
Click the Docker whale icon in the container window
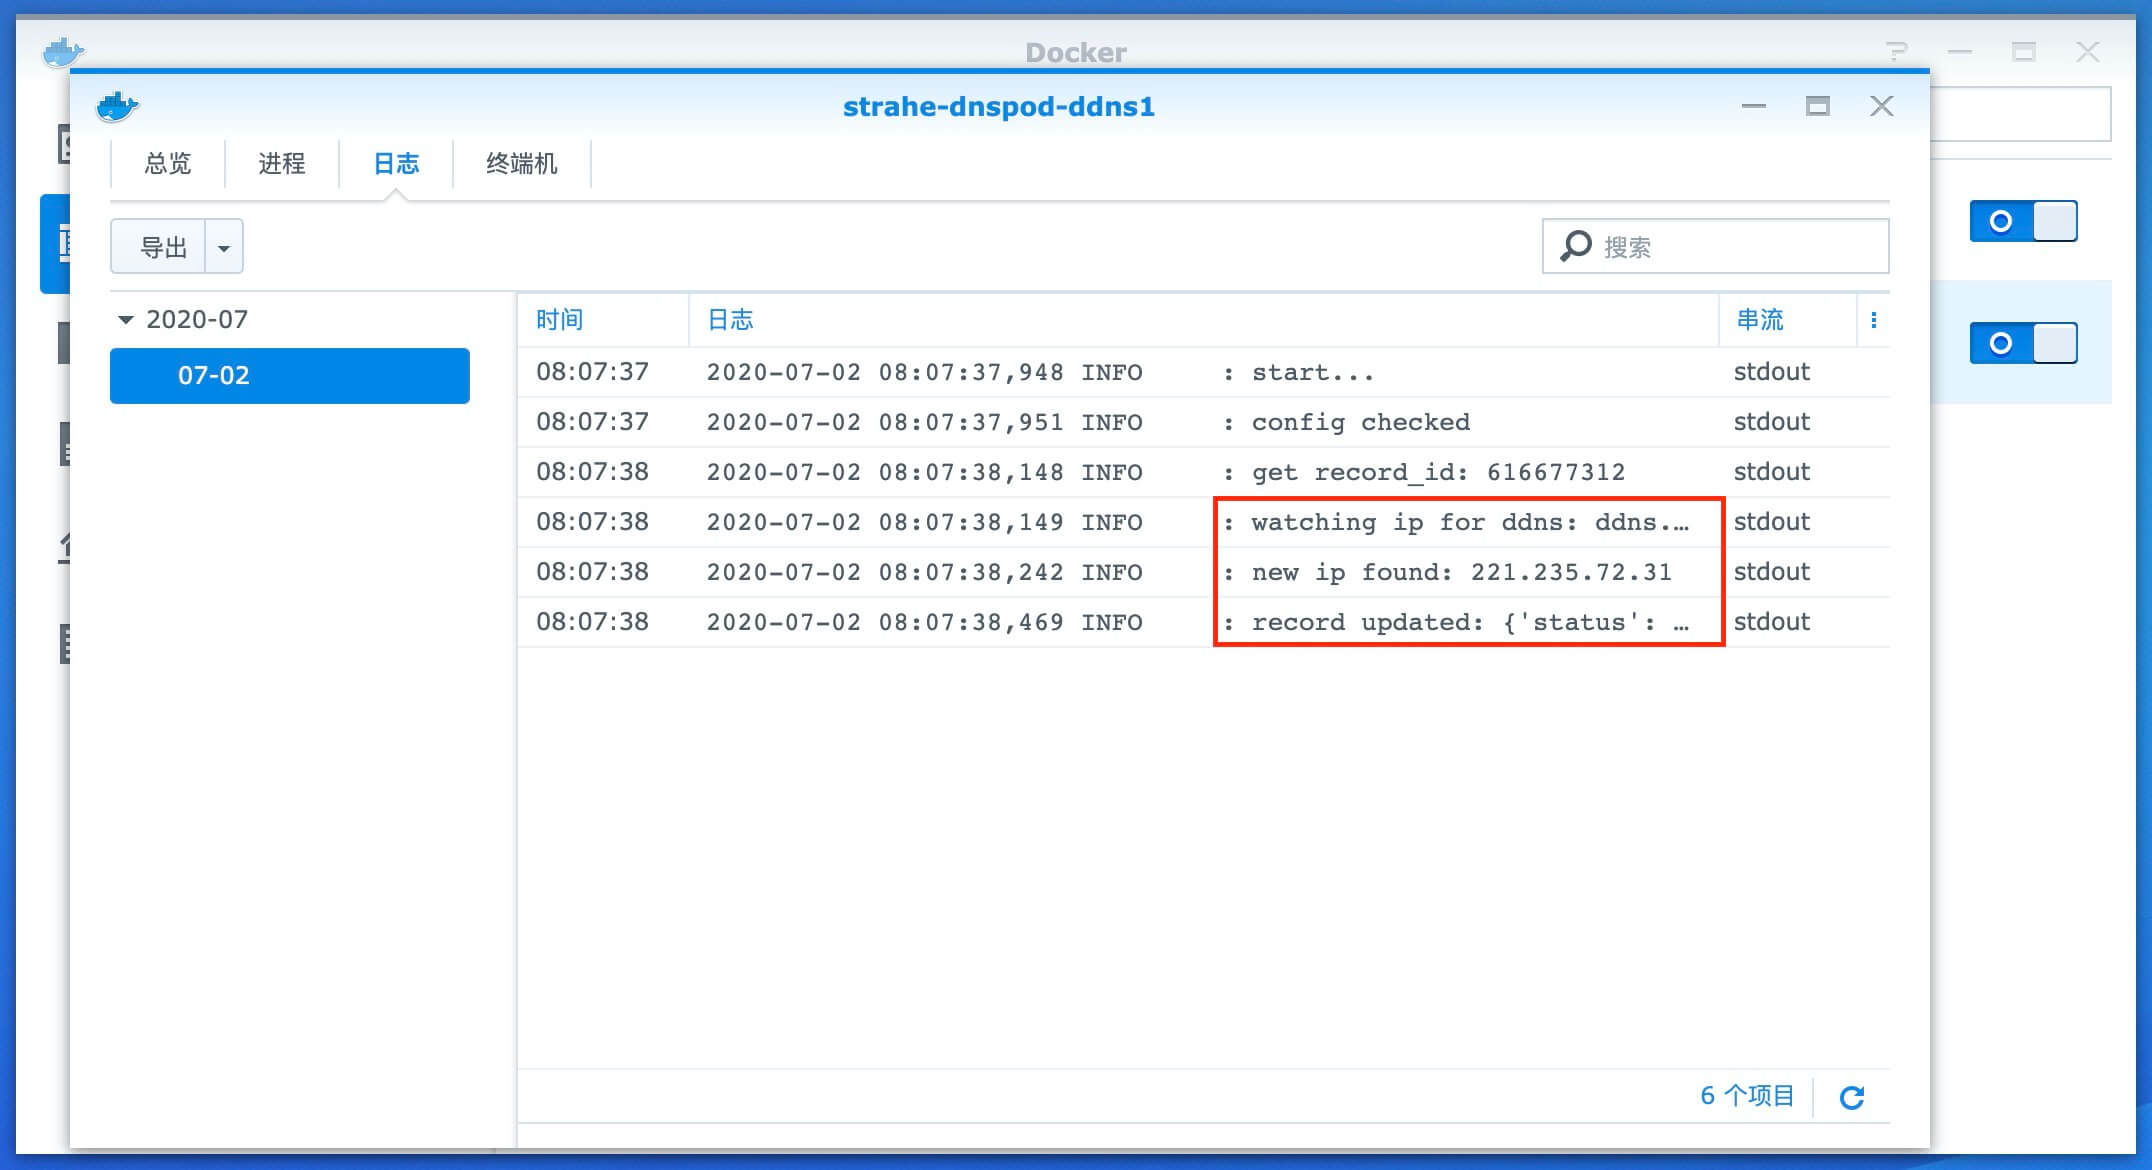click(117, 106)
